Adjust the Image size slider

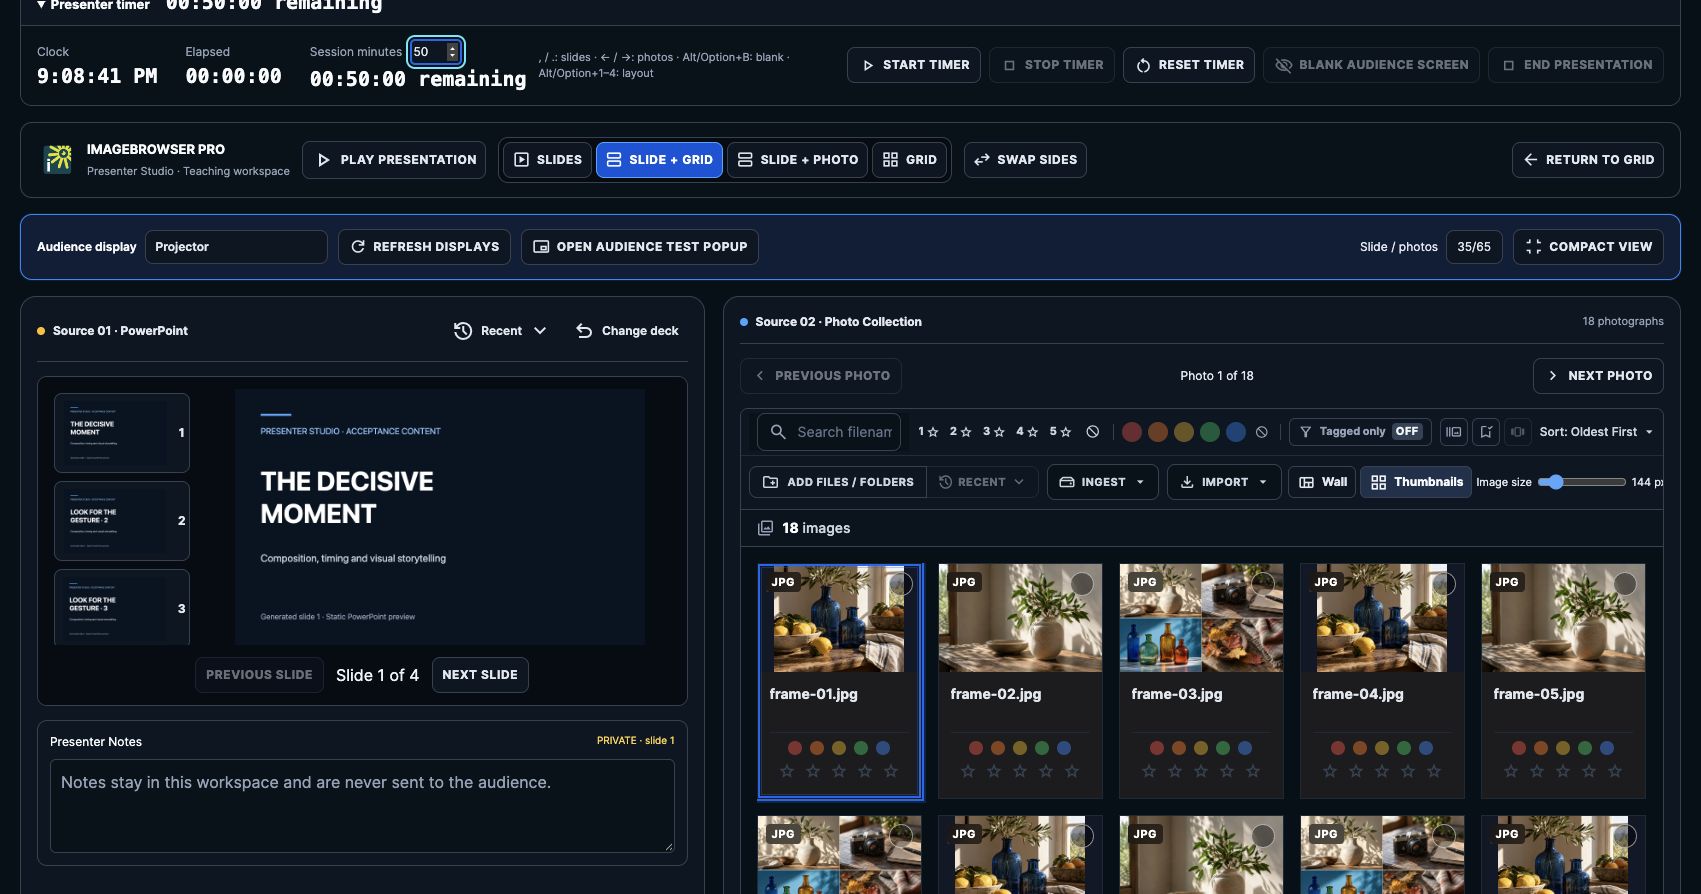coord(1582,482)
